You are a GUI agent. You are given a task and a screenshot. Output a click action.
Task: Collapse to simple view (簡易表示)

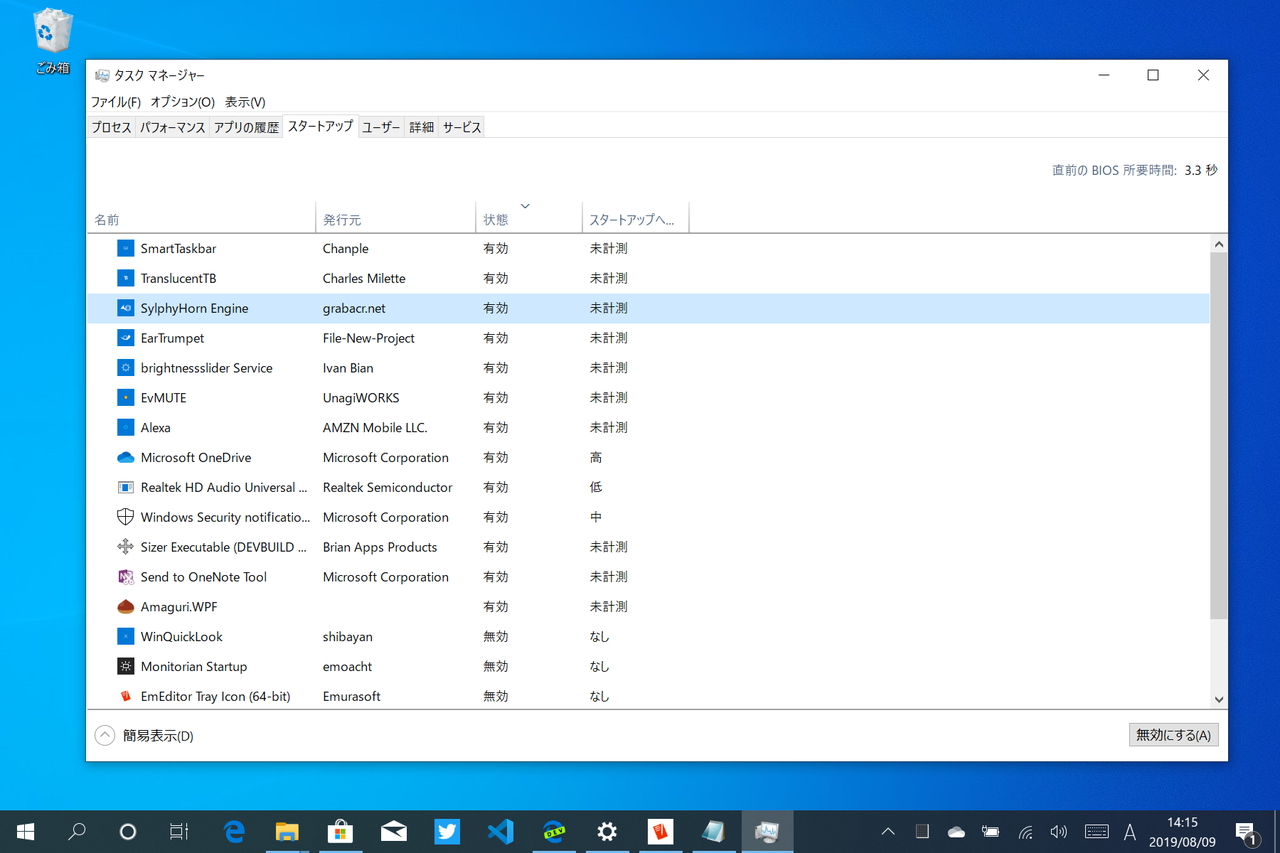pyautogui.click(x=145, y=736)
